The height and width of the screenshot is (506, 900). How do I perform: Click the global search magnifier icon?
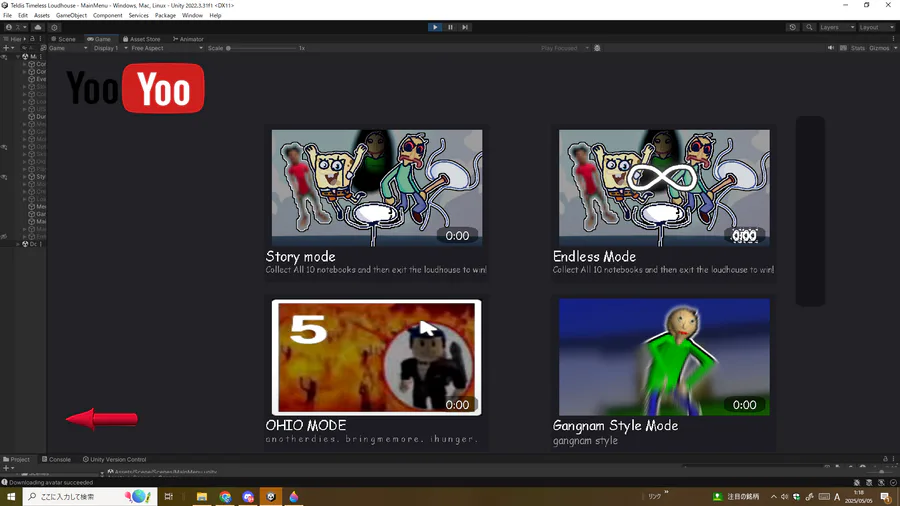pyautogui.click(x=809, y=27)
